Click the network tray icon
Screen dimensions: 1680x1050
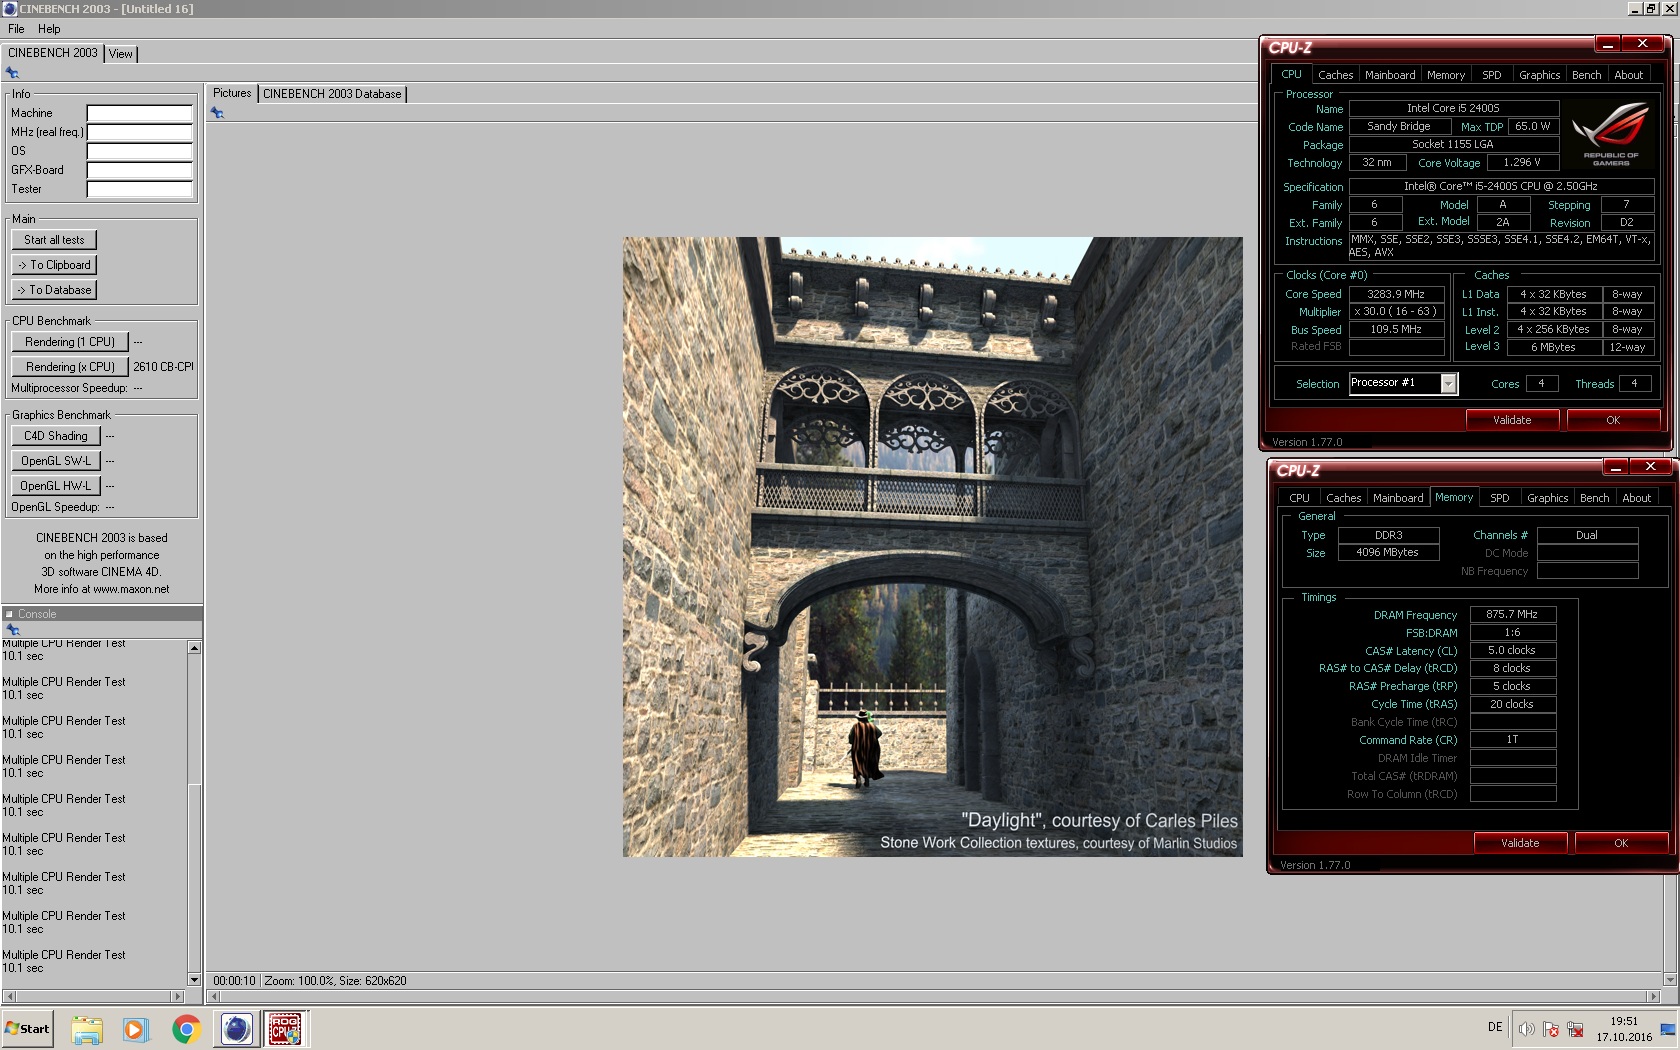pyautogui.click(x=1575, y=1029)
